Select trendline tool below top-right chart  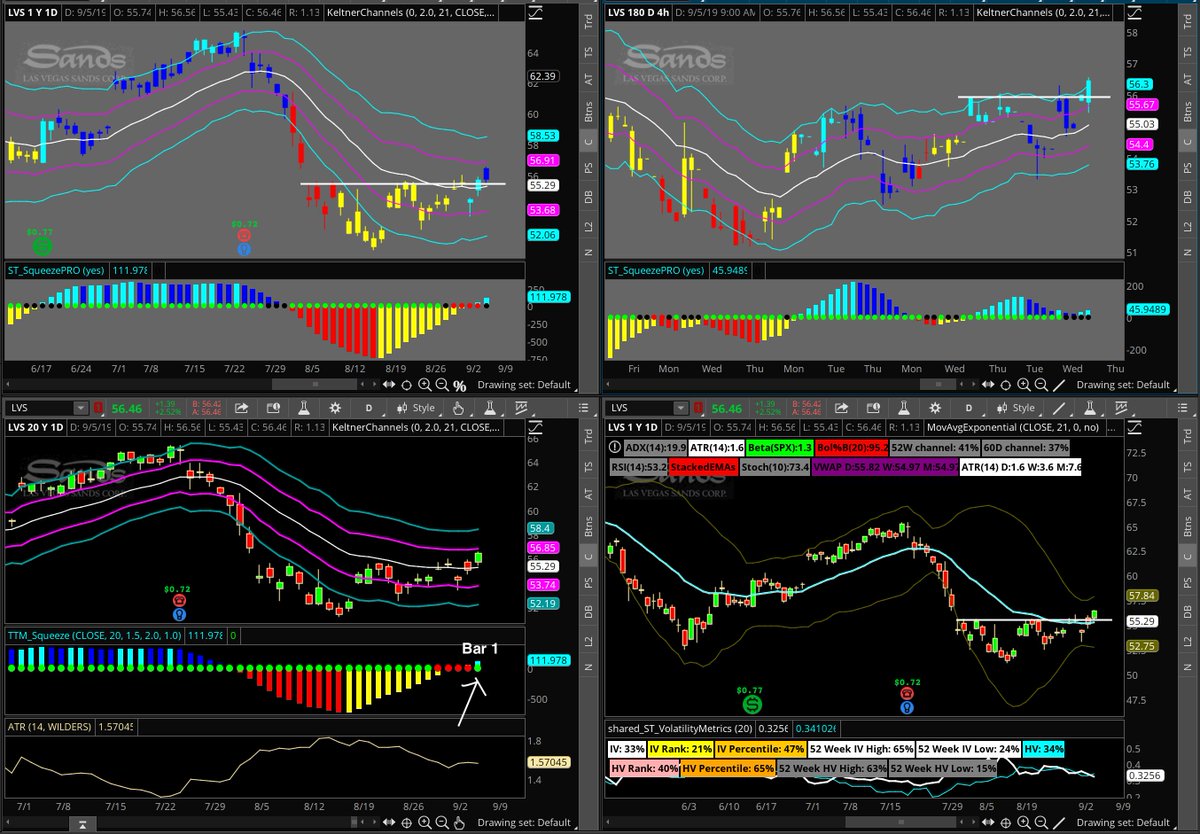pyautogui.click(x=1059, y=385)
